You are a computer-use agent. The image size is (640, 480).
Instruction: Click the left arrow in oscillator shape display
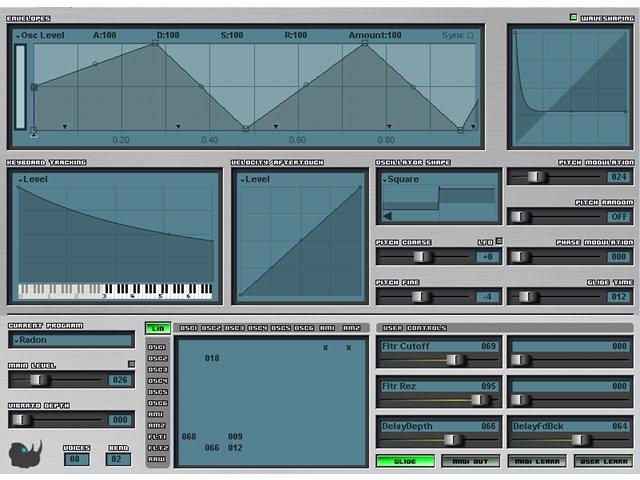coord(387,215)
